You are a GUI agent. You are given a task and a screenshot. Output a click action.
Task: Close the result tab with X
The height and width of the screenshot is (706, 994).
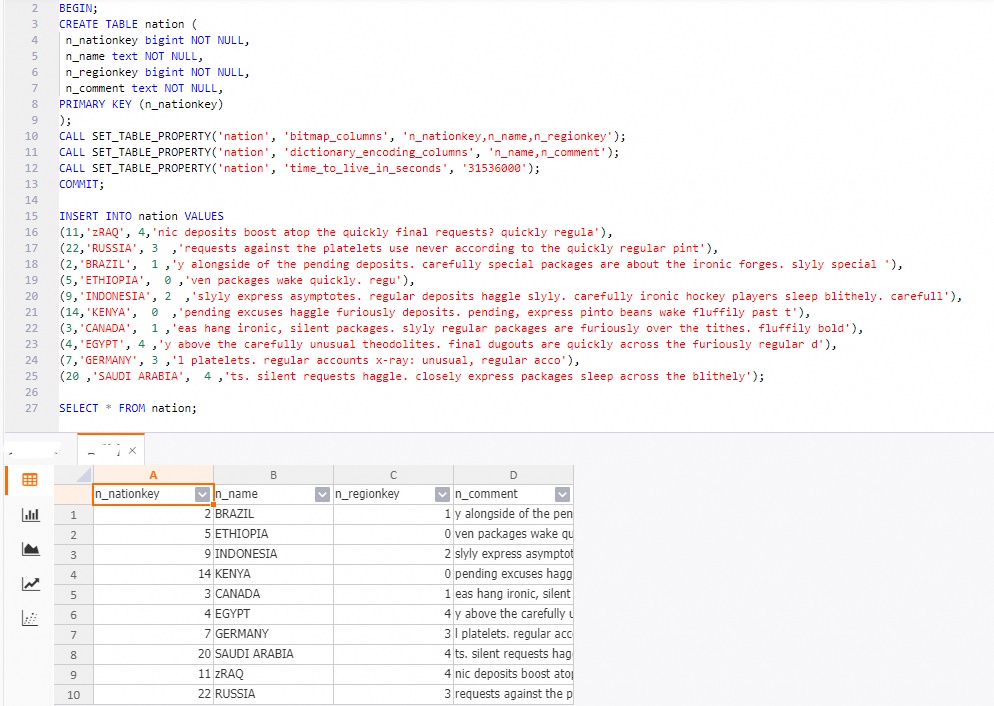[132, 451]
